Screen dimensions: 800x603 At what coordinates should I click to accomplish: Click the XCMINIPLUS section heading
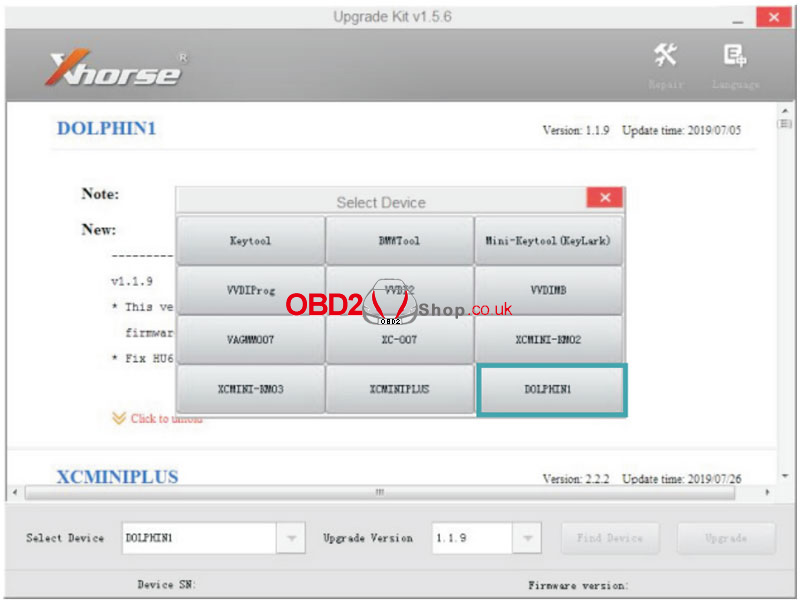(117, 476)
